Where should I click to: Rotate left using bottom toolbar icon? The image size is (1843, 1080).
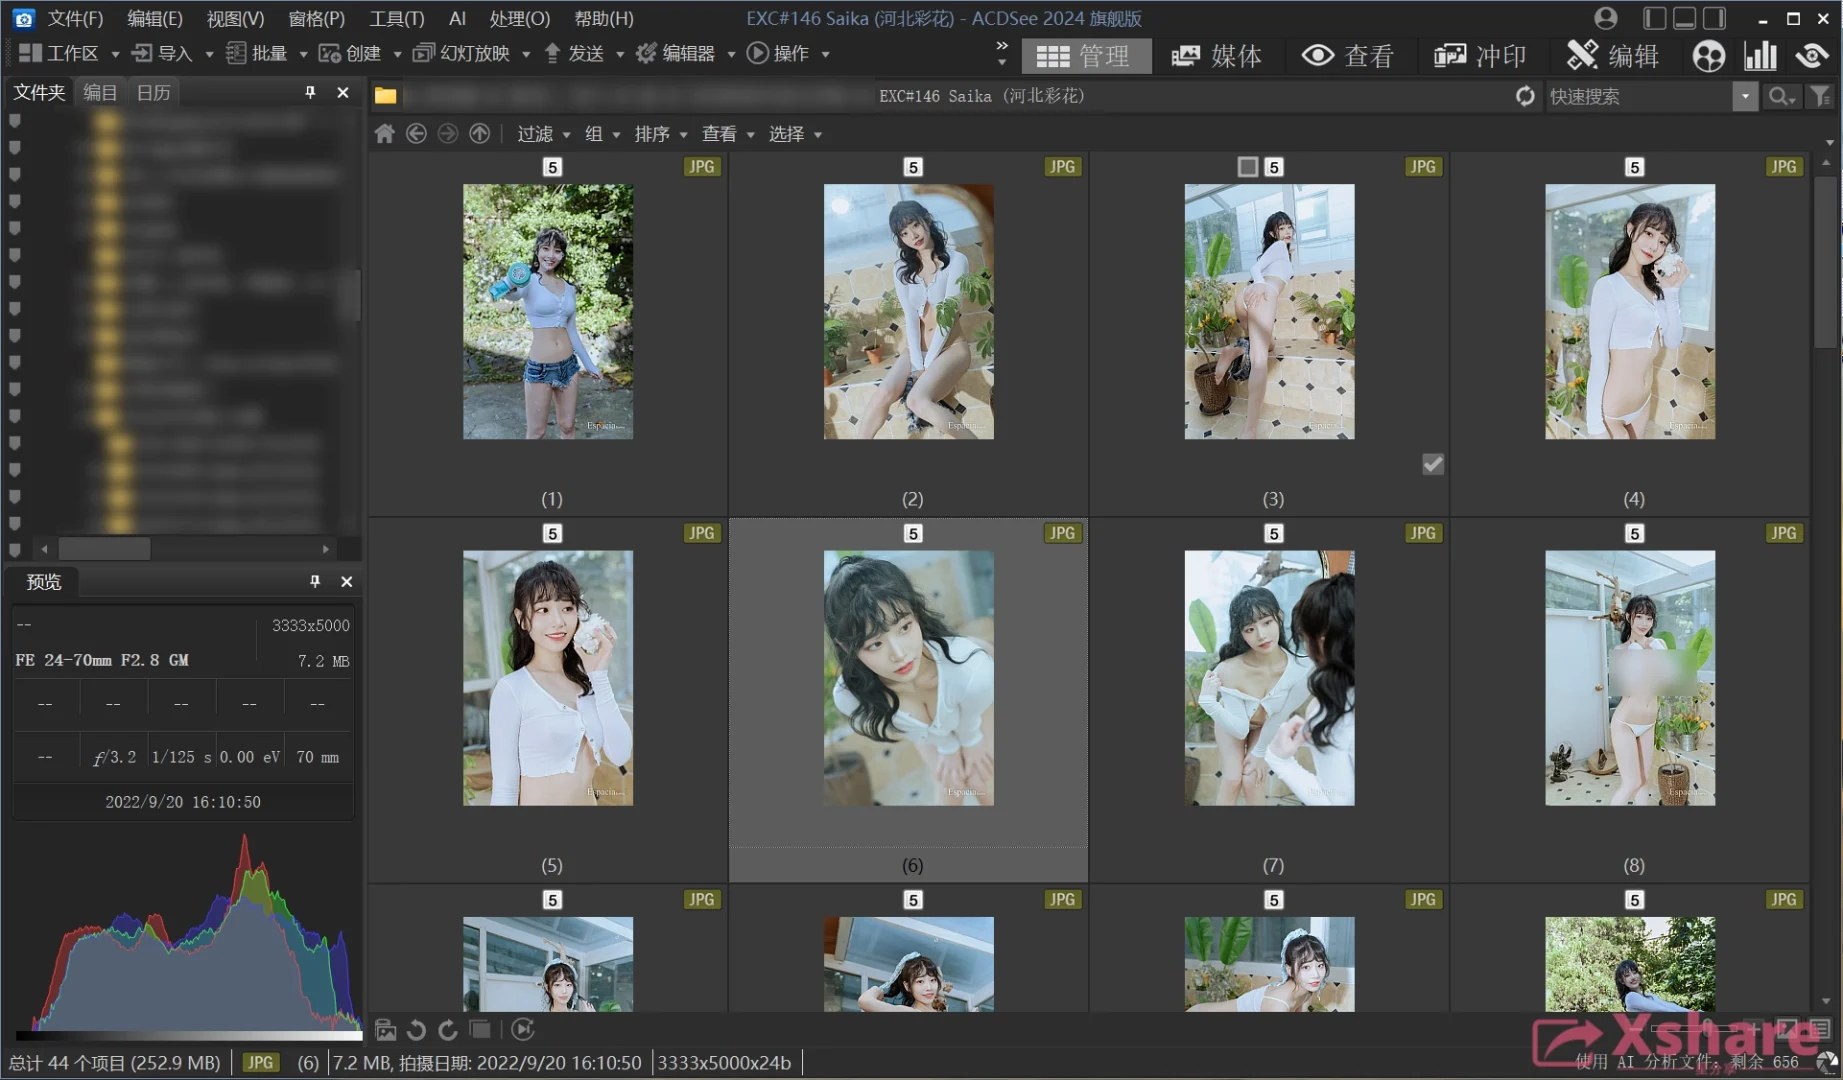point(417,1029)
